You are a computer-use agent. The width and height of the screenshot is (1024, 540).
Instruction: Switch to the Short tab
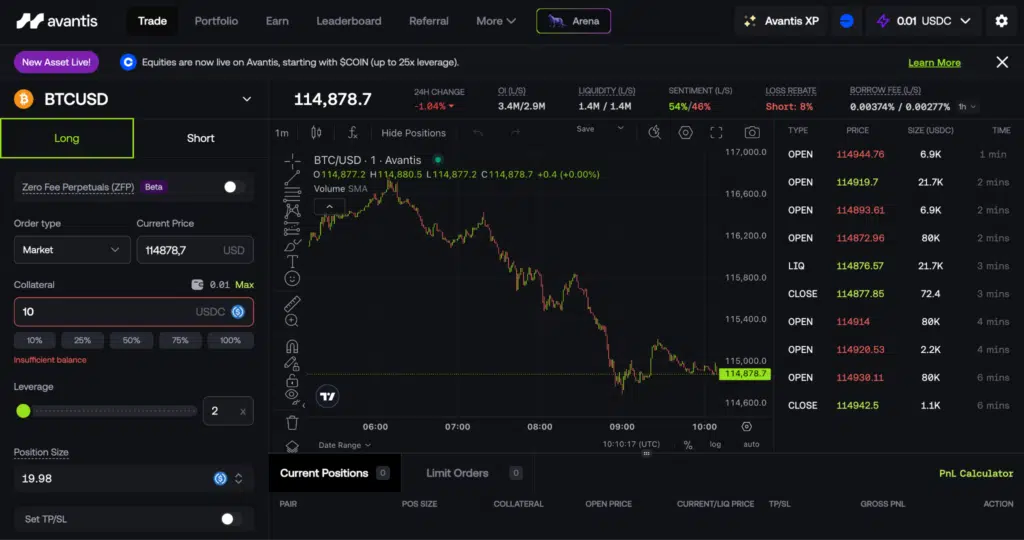[200, 138]
